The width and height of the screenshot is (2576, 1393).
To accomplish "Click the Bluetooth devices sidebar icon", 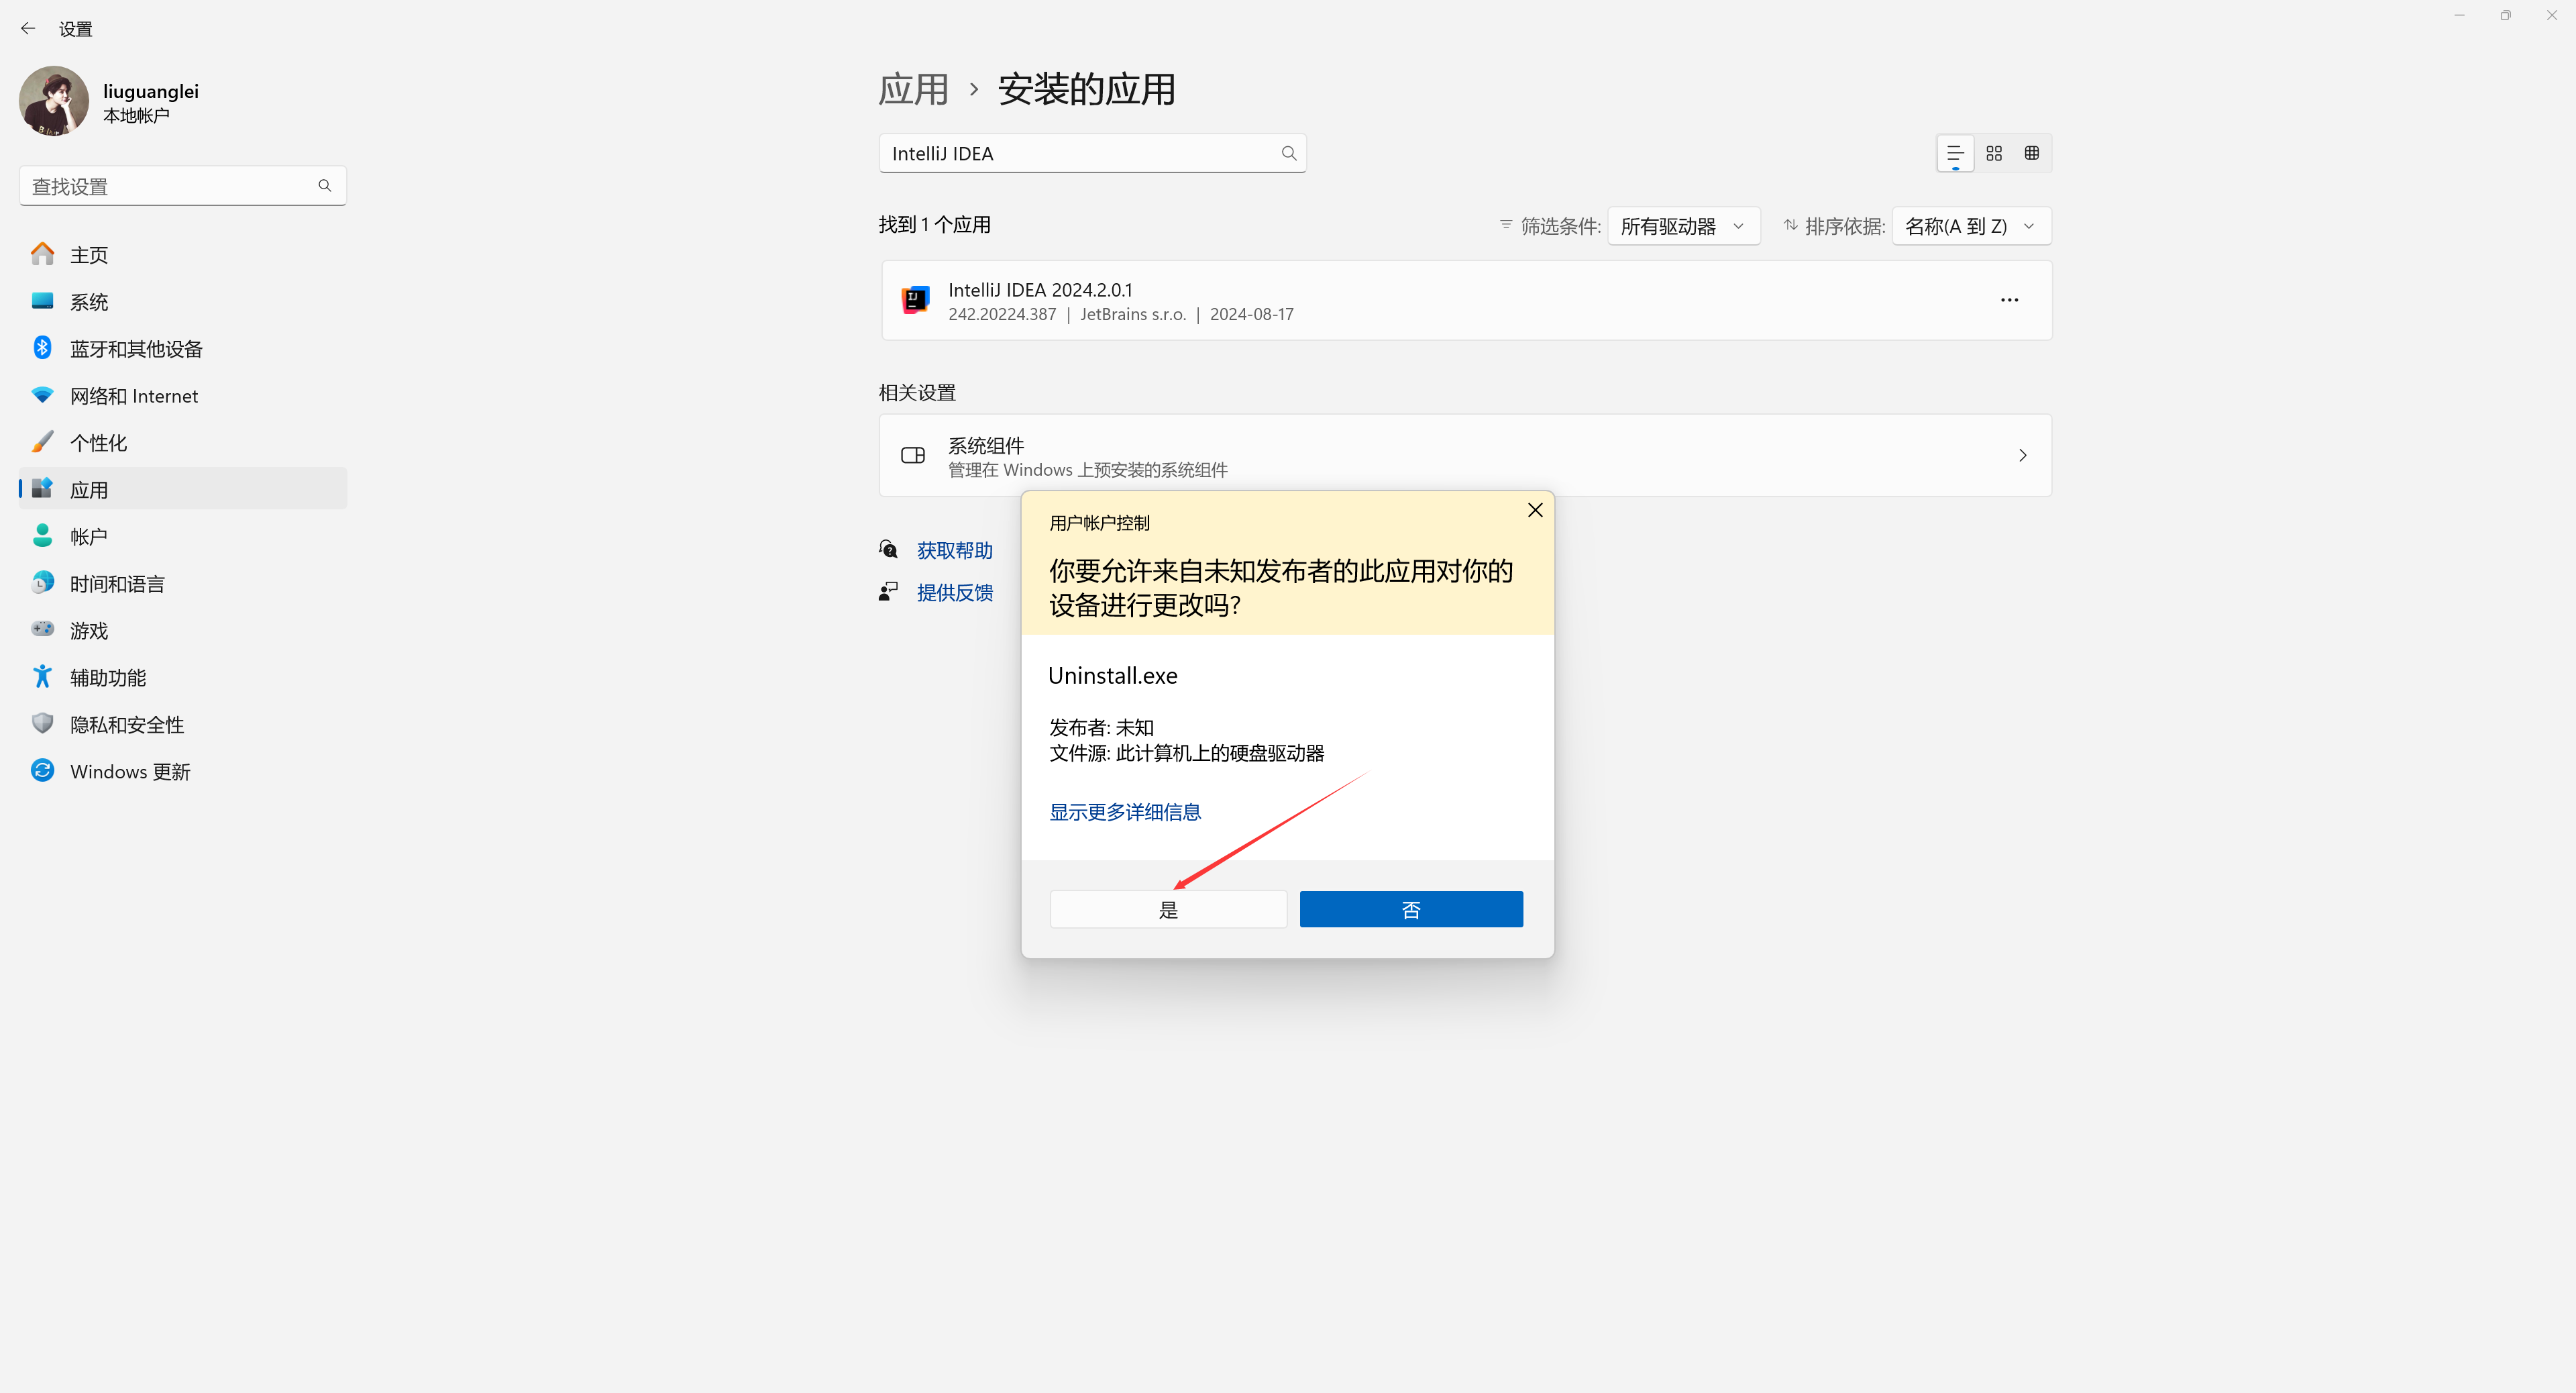I will click(42, 348).
